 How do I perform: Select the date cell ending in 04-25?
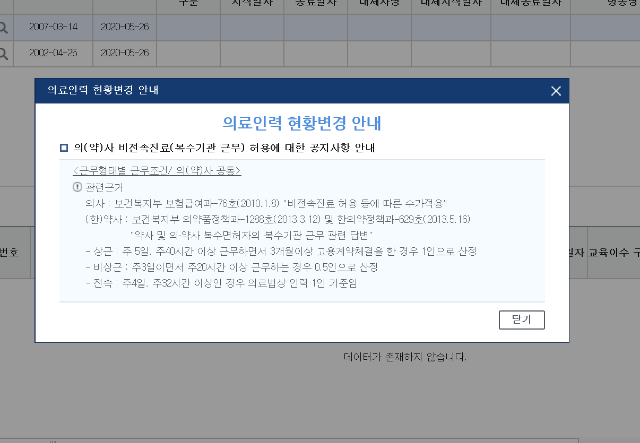tap(53, 53)
